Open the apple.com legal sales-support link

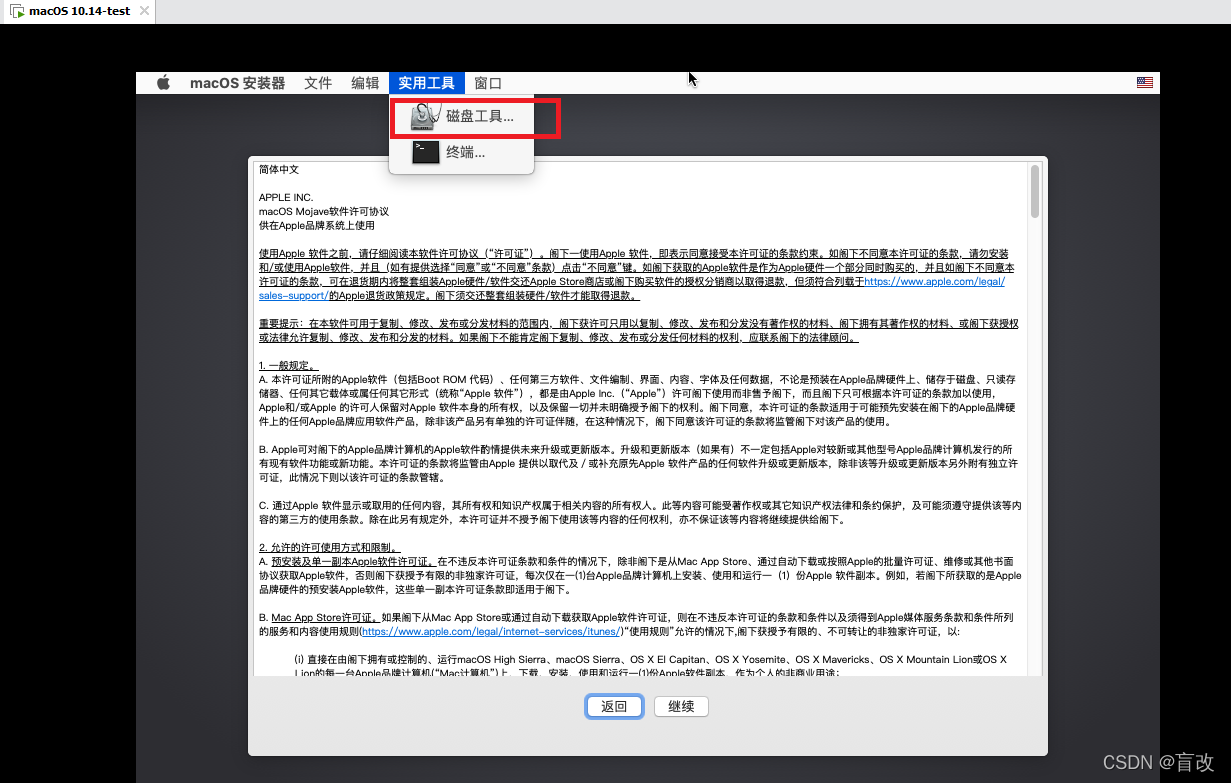pyautogui.click(x=631, y=289)
